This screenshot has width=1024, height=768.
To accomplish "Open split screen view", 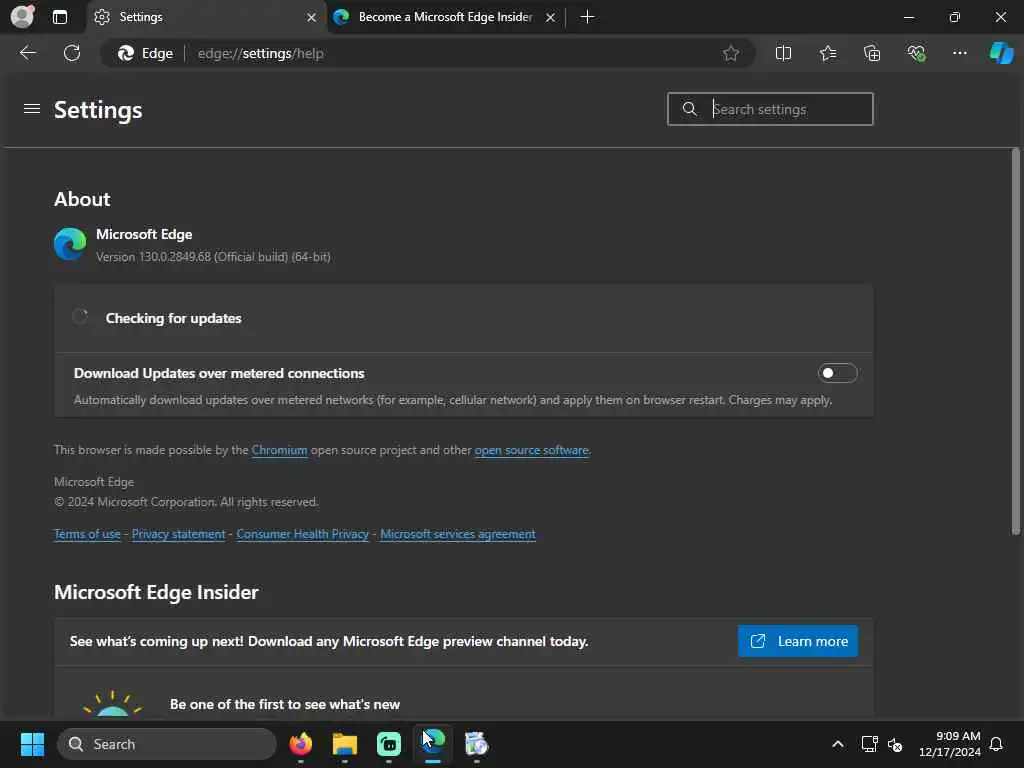I will click(783, 54).
